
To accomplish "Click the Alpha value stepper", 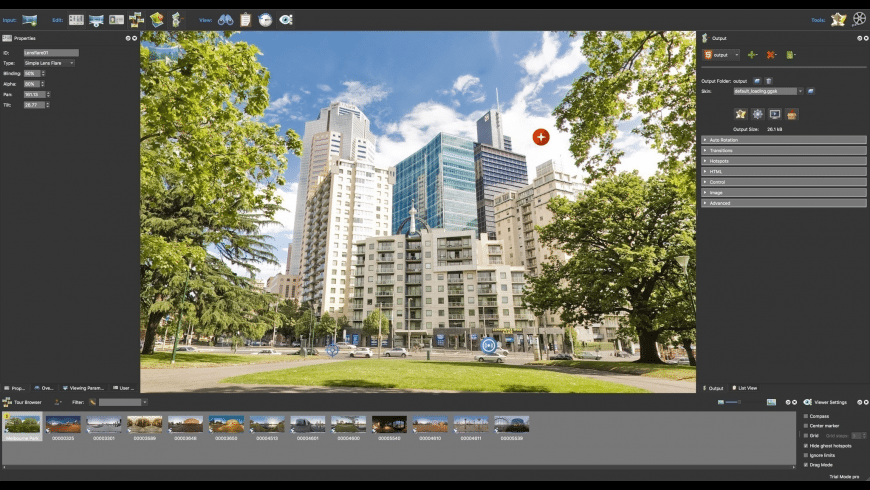I will (42, 84).
